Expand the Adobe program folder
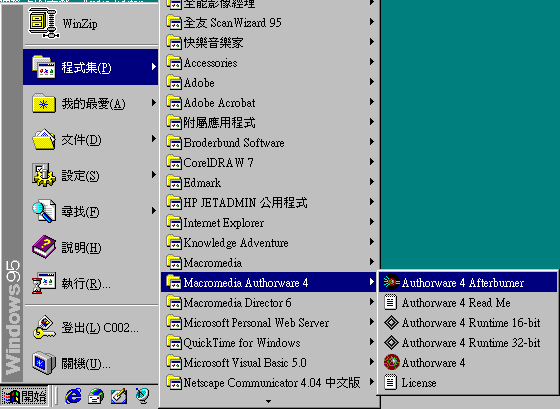560x409 pixels. [x=270, y=83]
